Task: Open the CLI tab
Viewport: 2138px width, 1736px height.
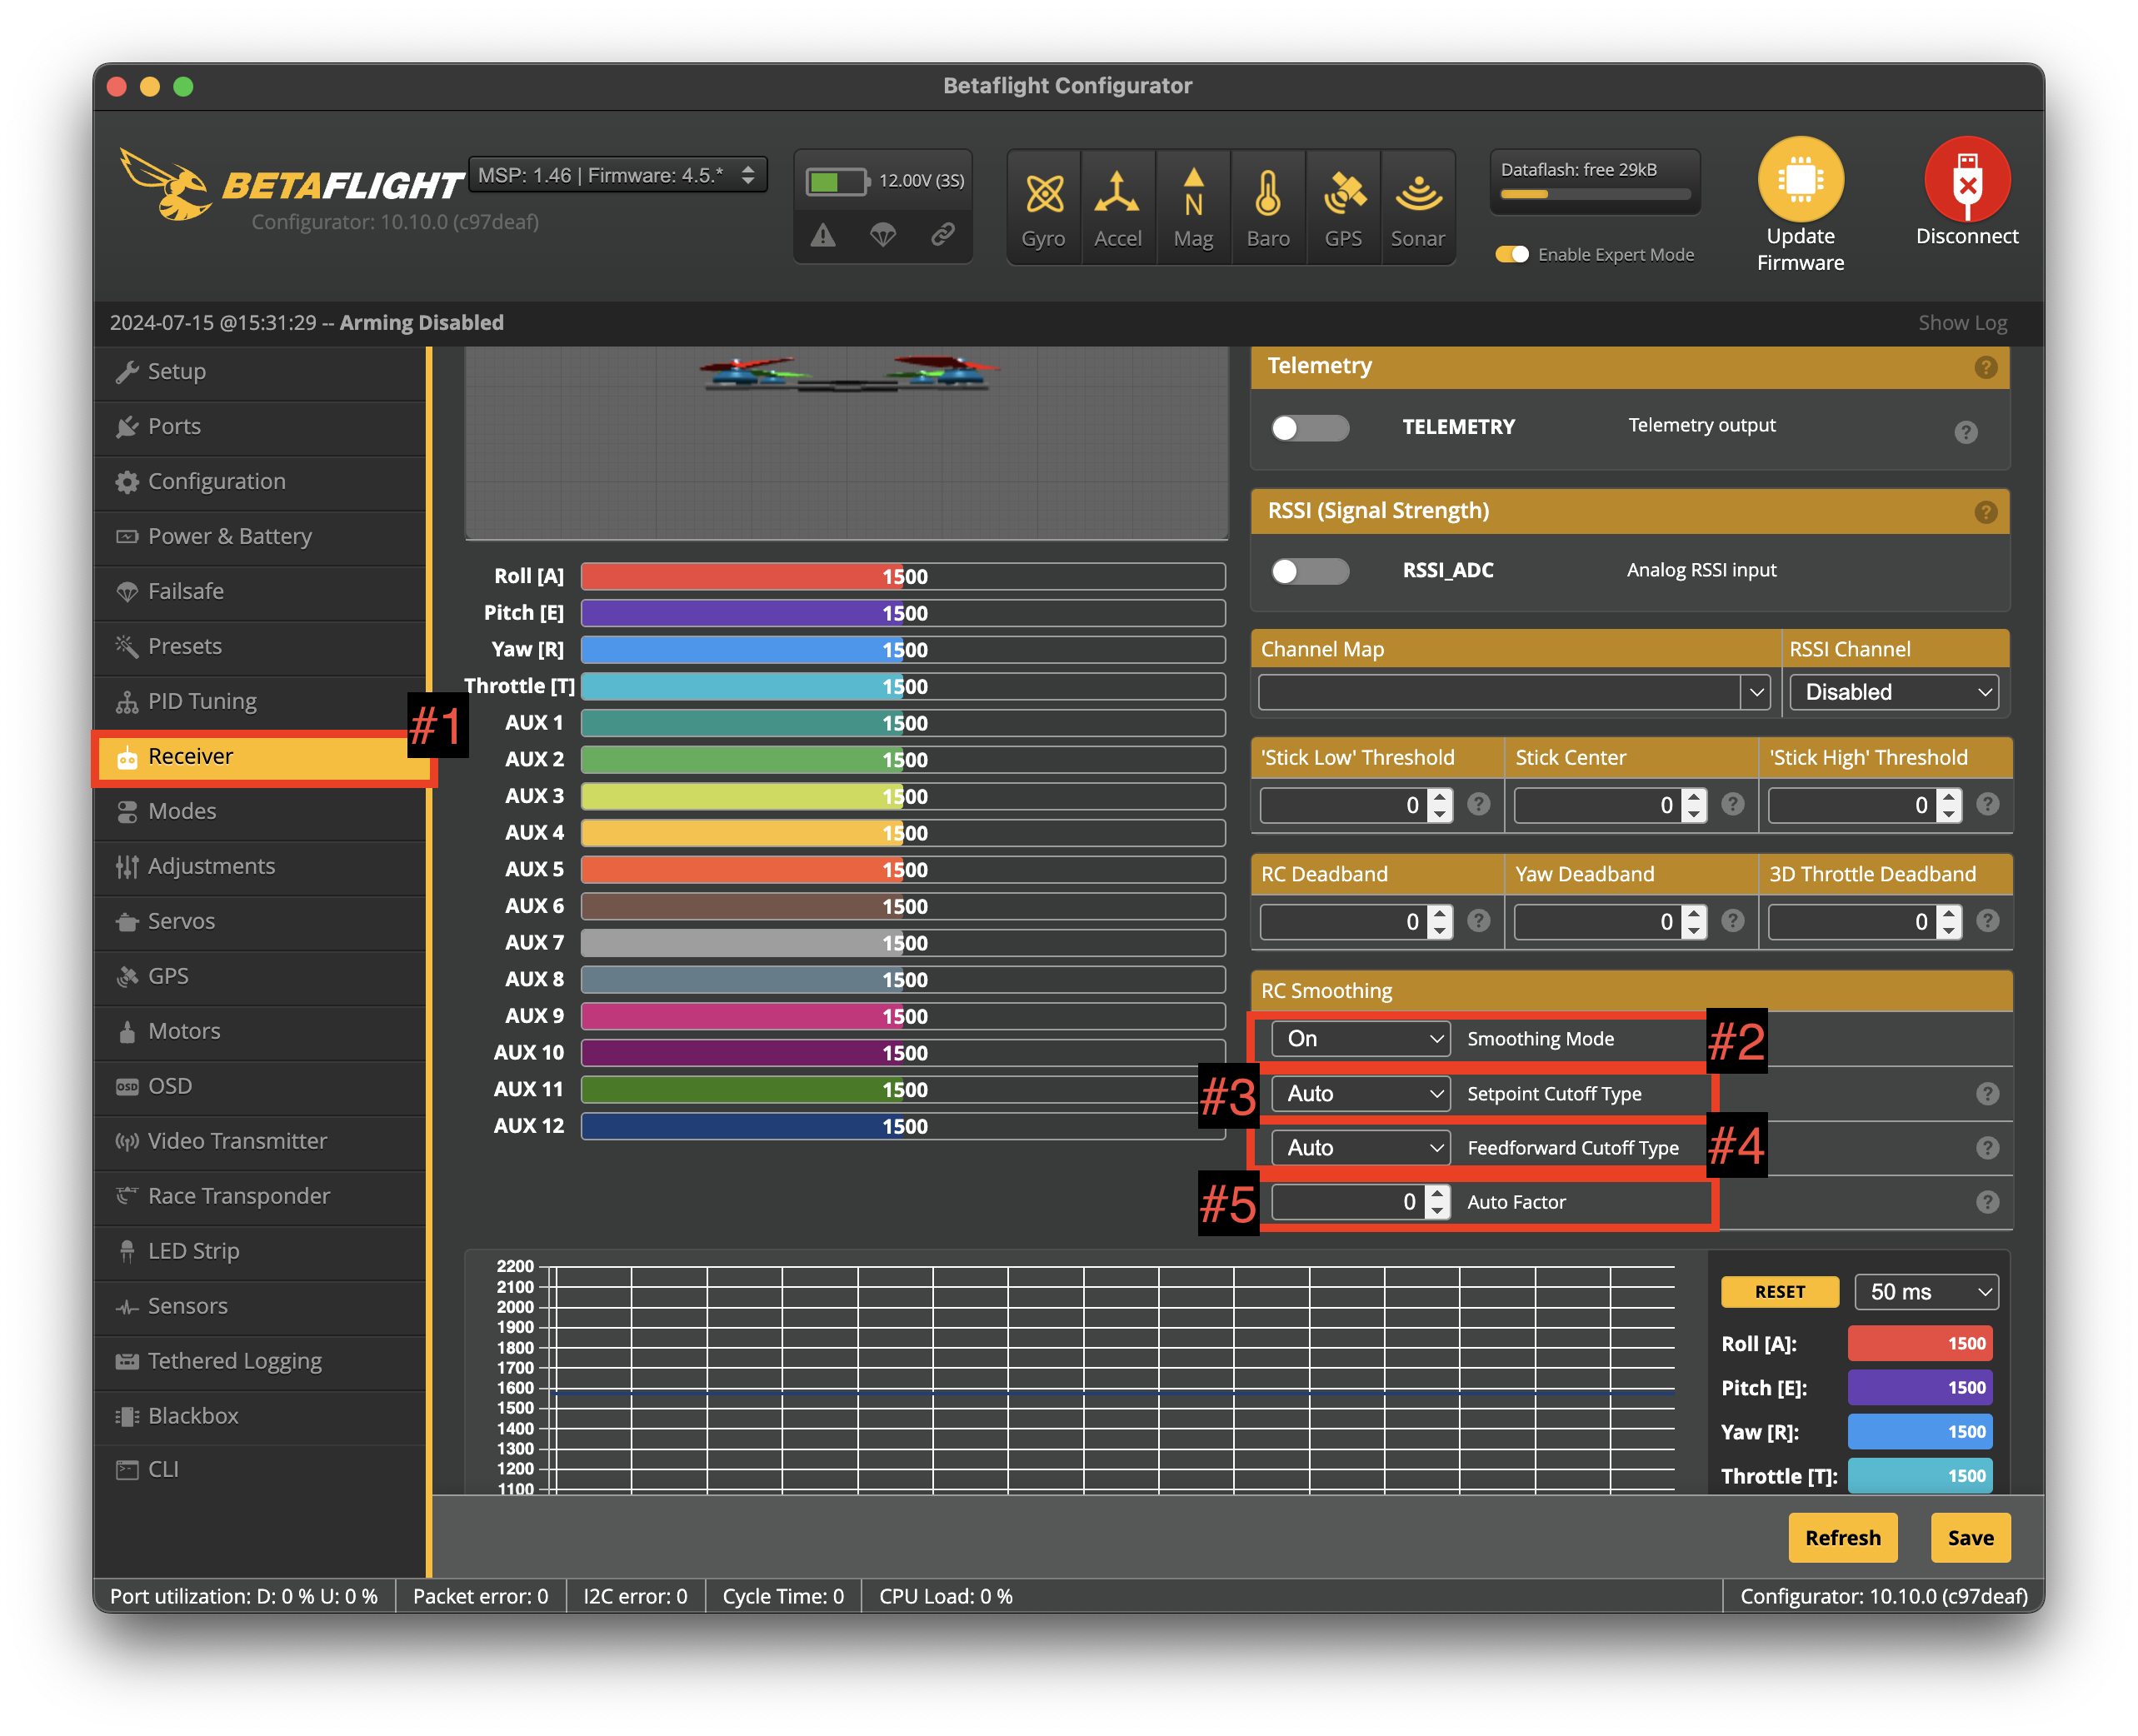Action: coord(260,1470)
